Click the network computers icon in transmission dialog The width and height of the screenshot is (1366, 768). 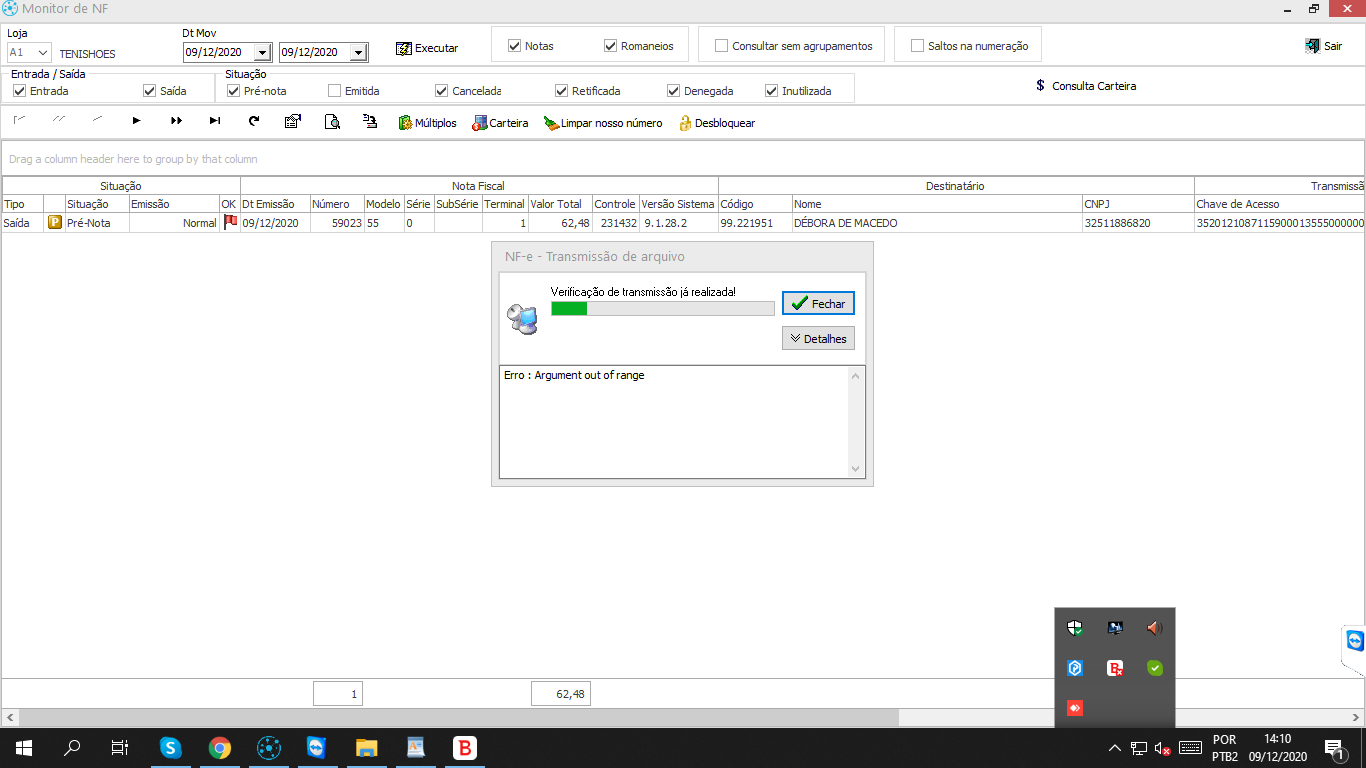tap(522, 317)
